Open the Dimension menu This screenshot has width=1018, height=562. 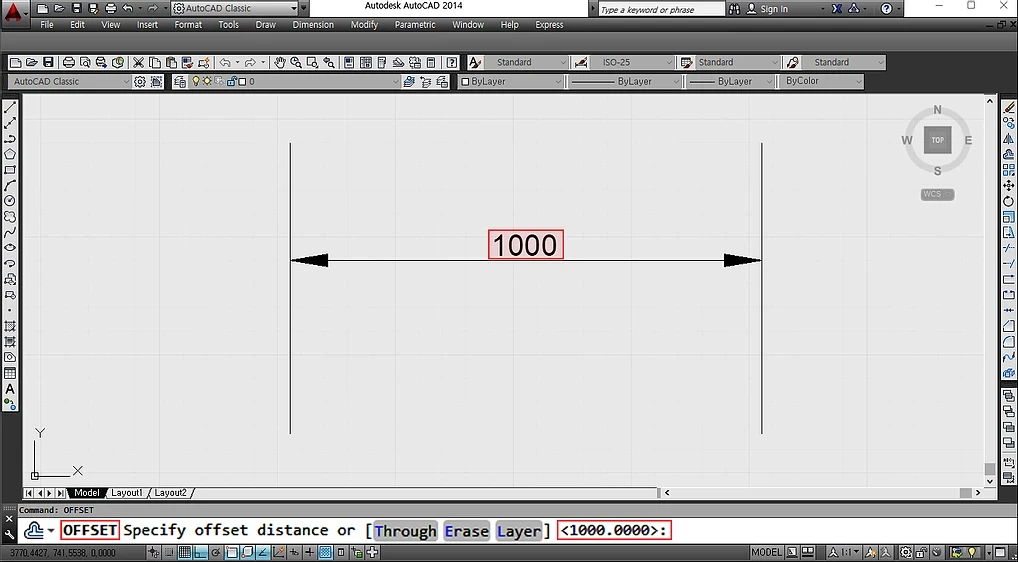(313, 25)
